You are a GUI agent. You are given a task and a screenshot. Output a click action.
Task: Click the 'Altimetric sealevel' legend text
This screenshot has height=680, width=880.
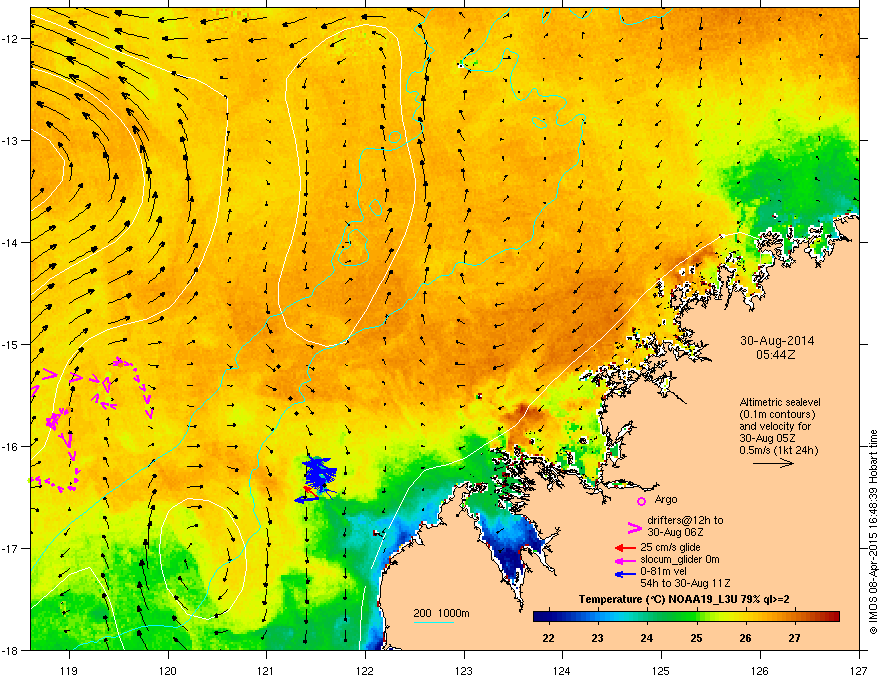point(780,402)
